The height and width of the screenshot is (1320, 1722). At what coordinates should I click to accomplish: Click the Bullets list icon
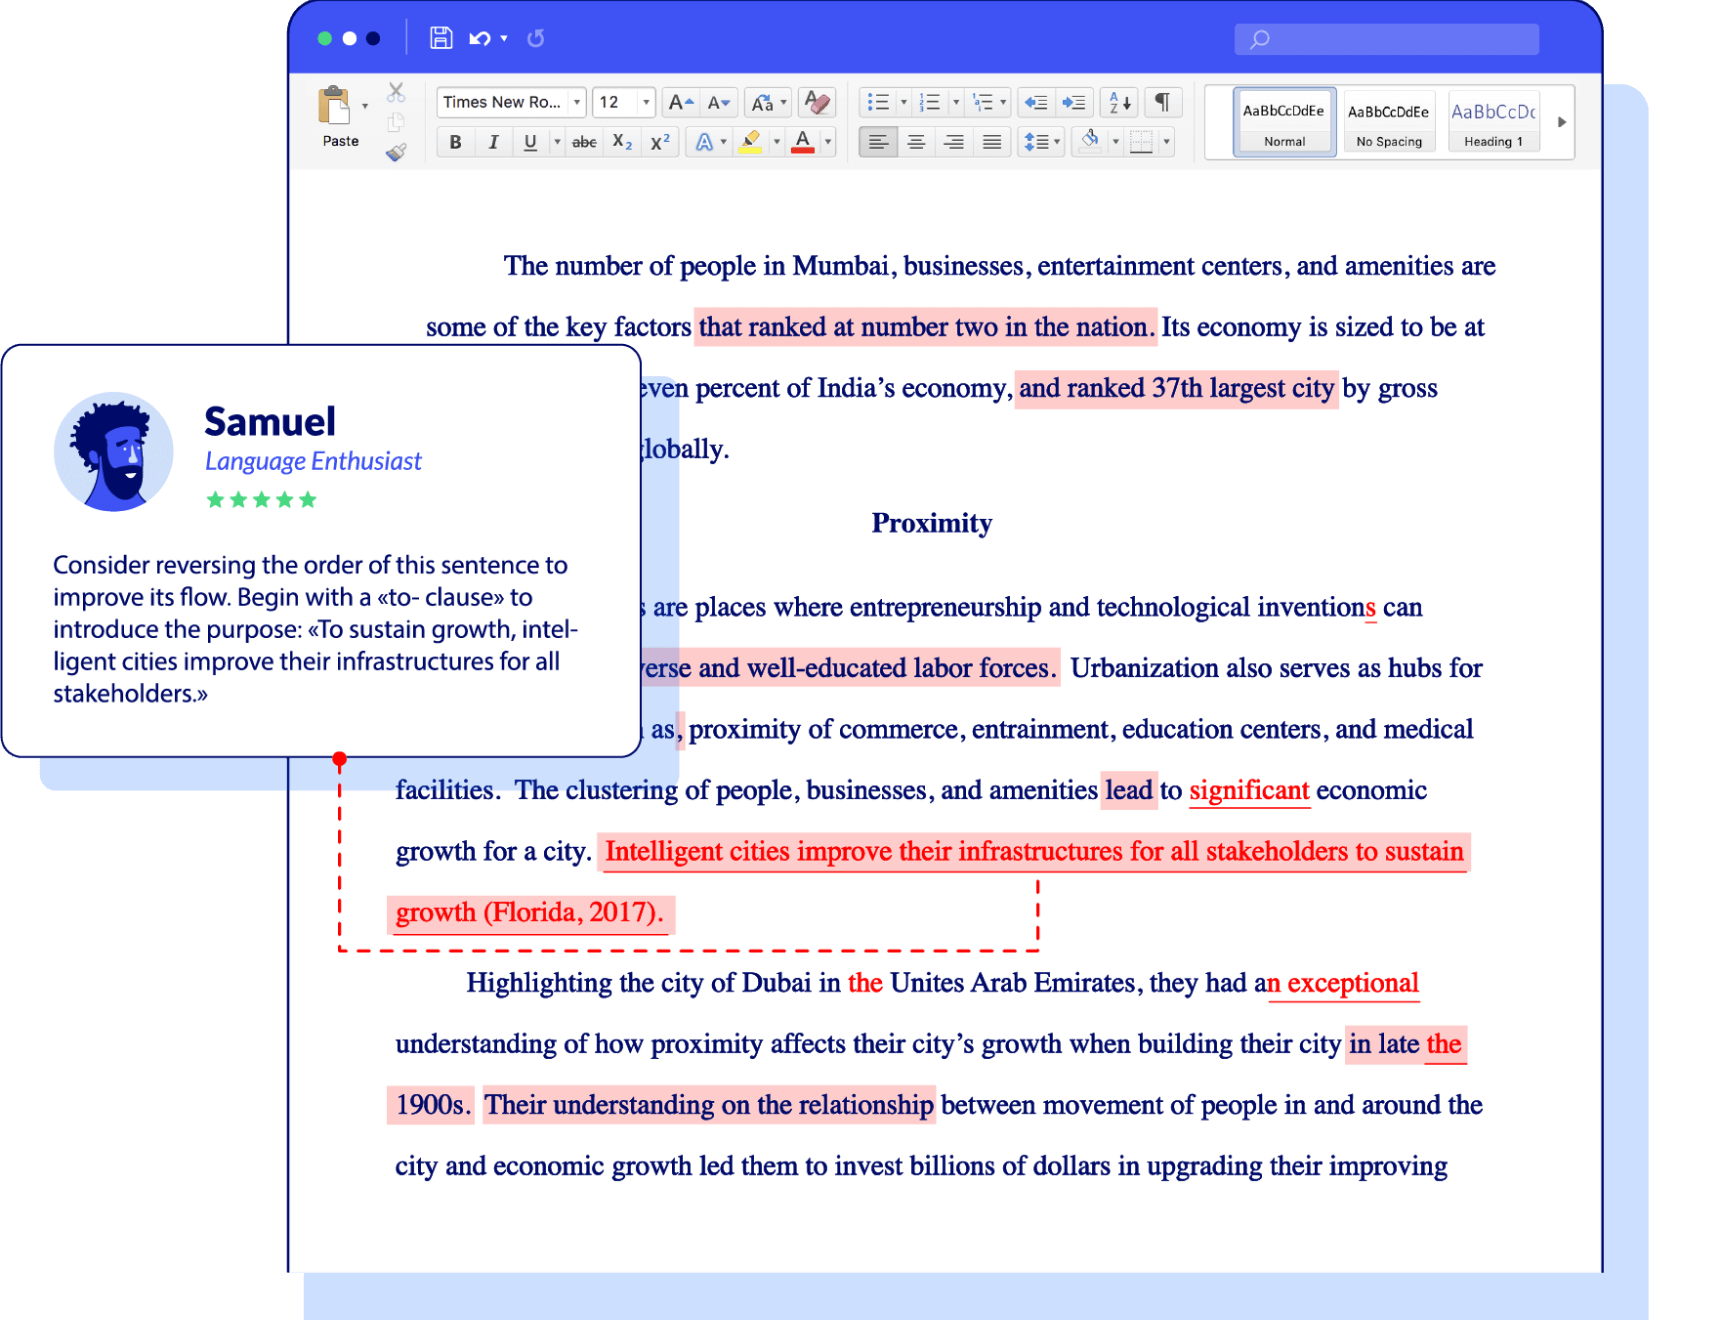point(878,102)
